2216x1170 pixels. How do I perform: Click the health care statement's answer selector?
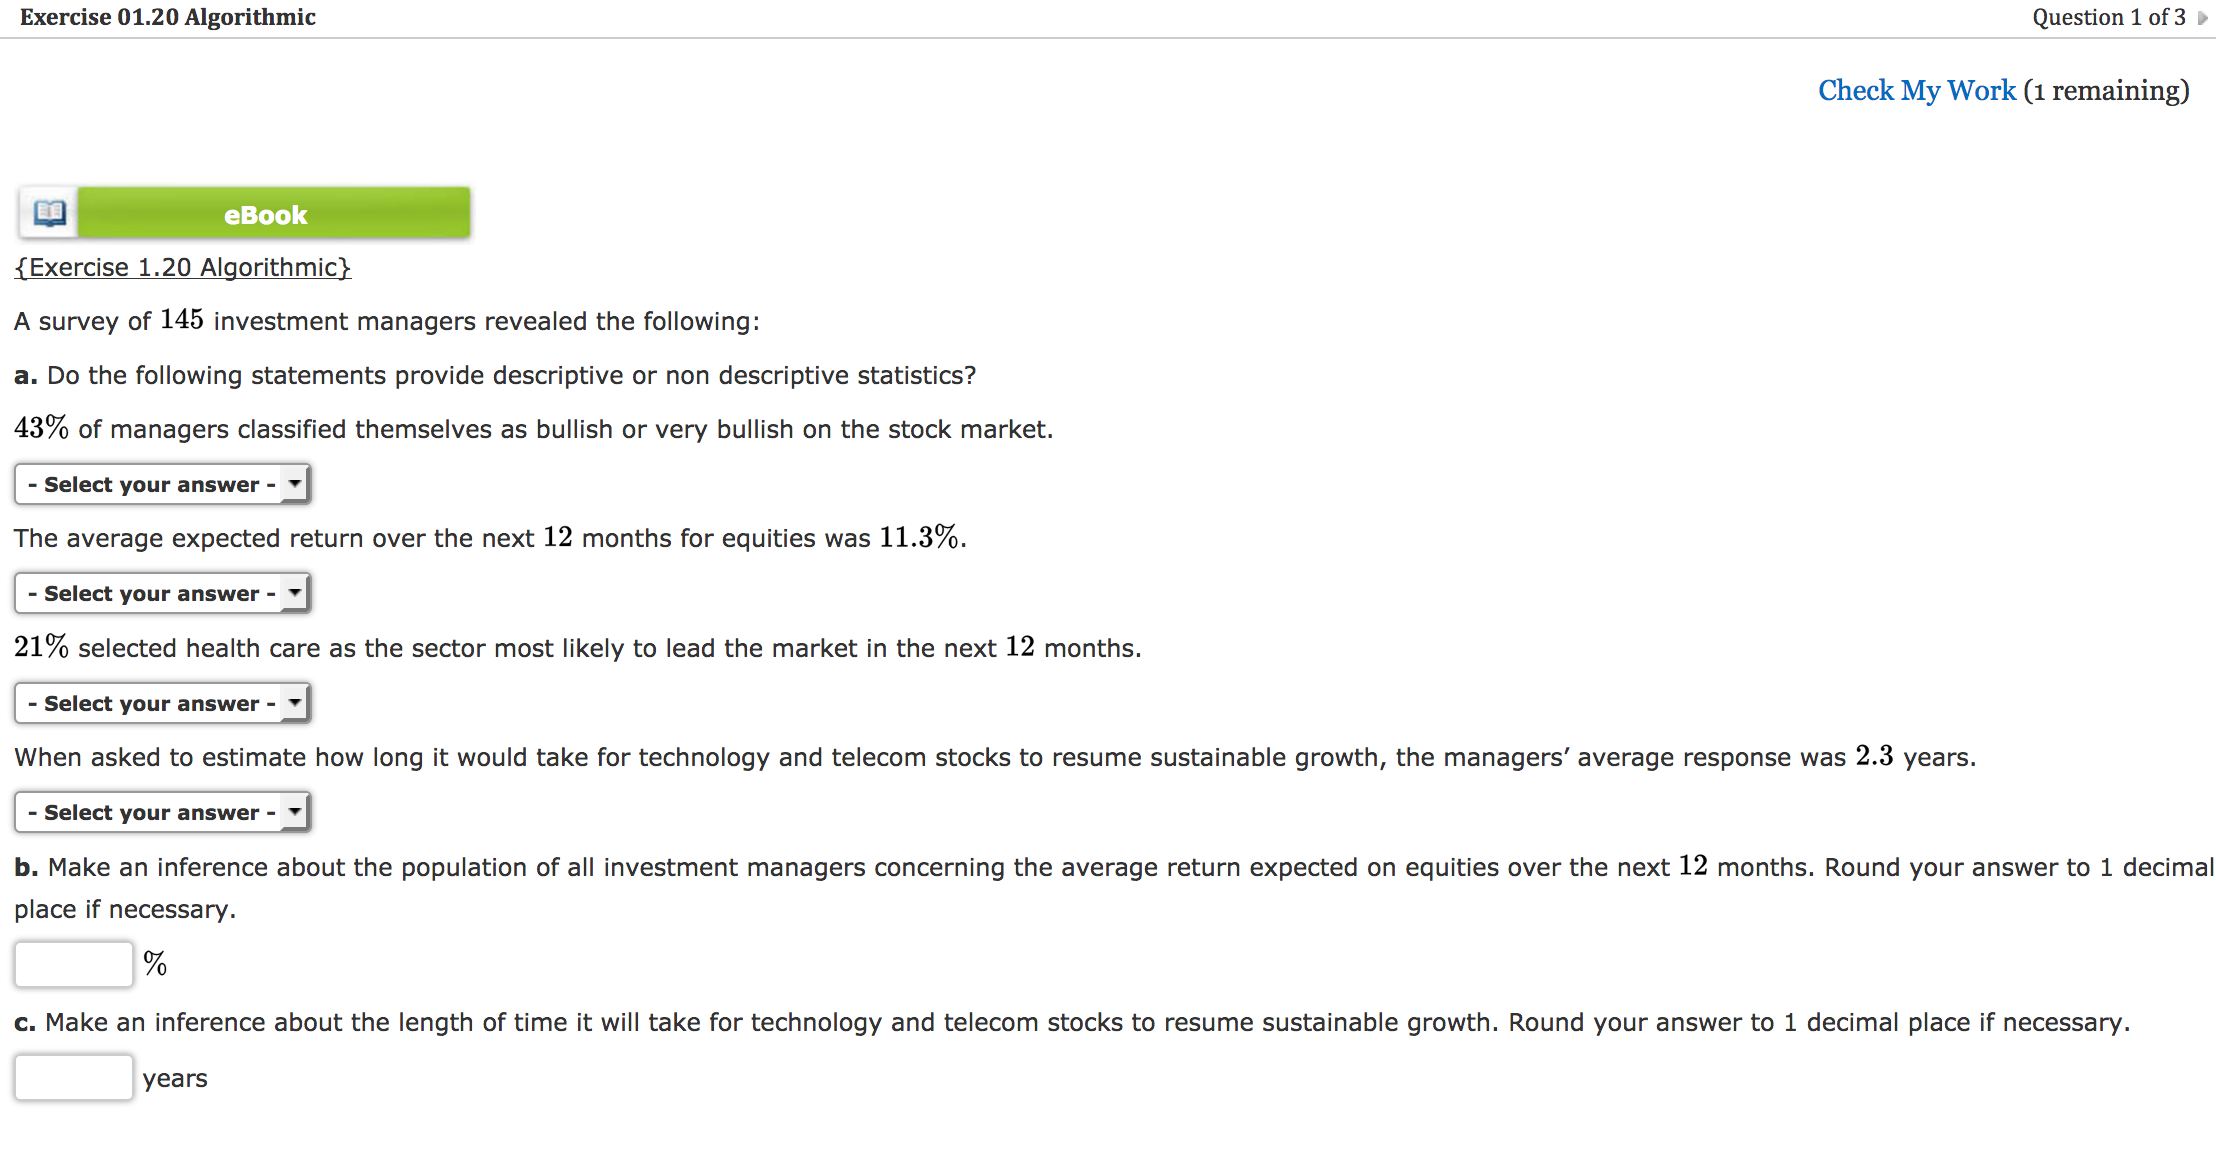click(160, 702)
